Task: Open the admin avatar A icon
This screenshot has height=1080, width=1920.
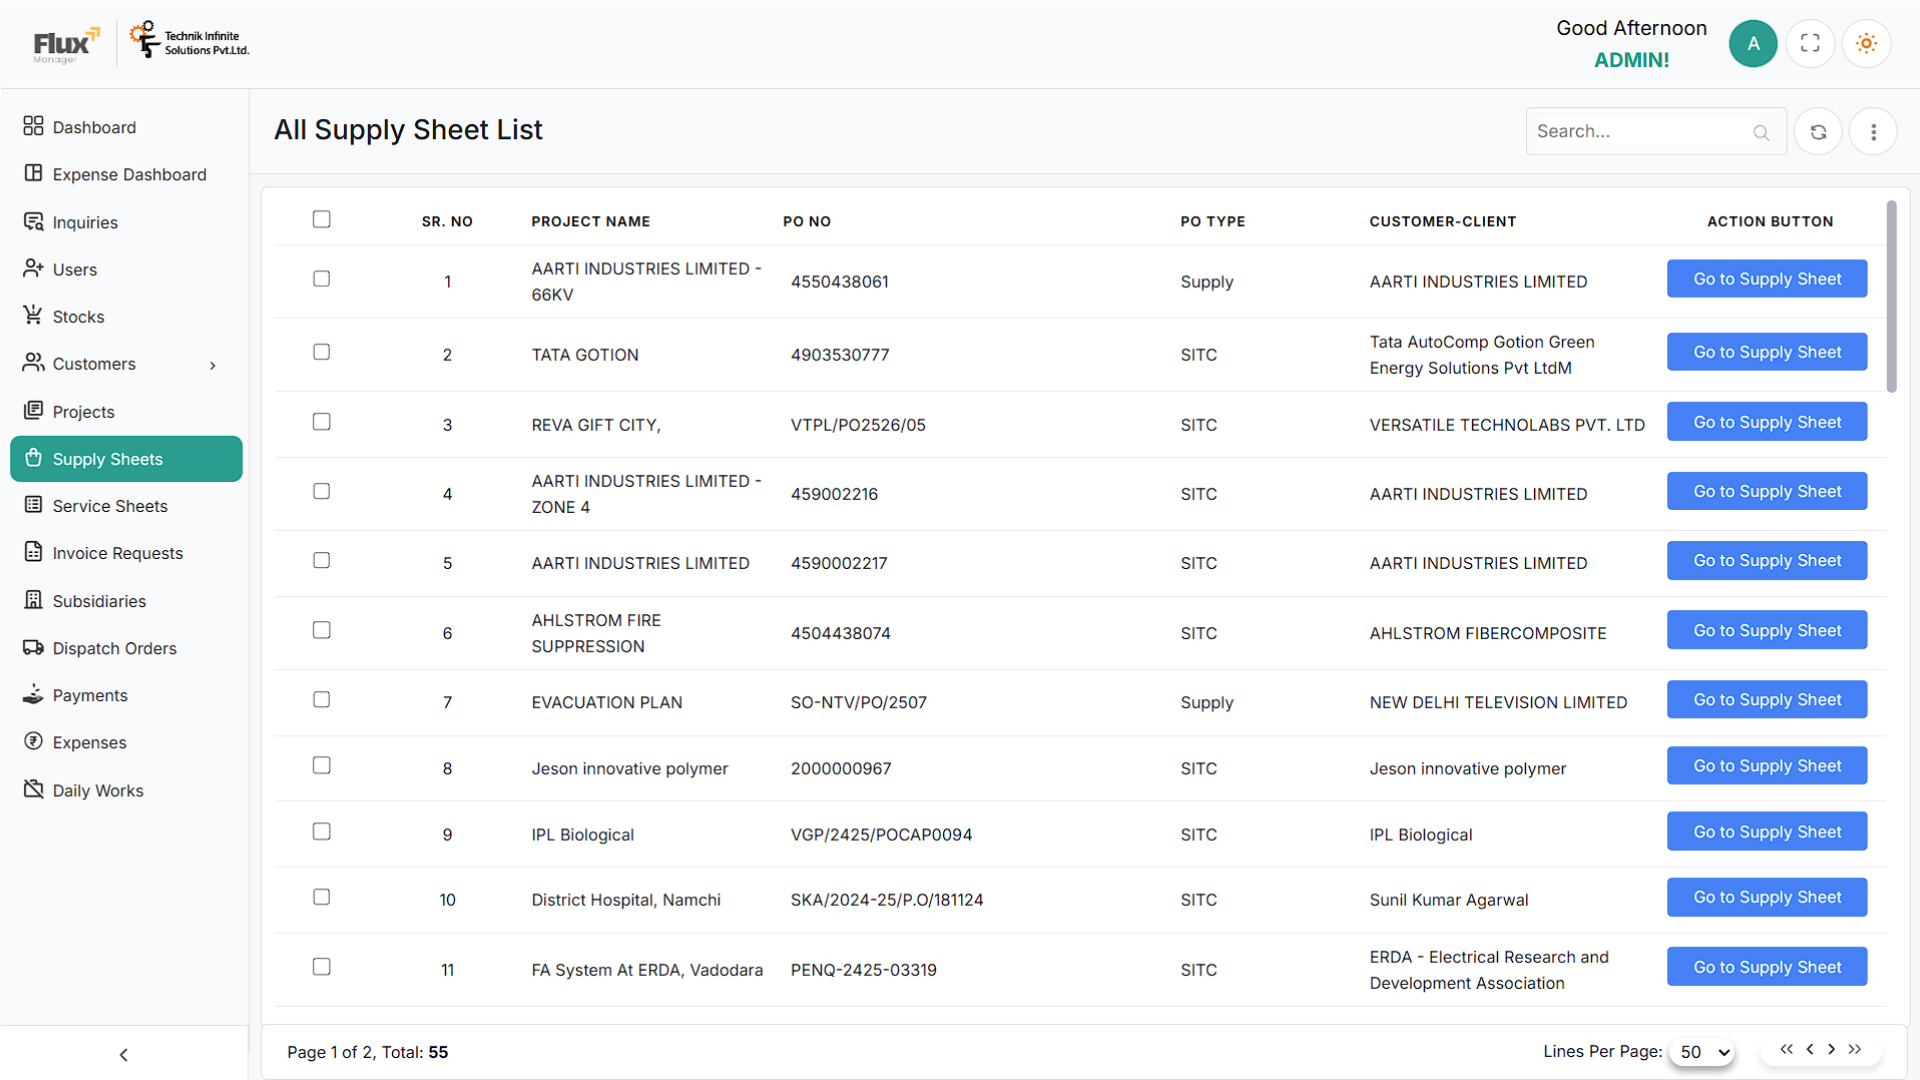Action: coord(1753,43)
